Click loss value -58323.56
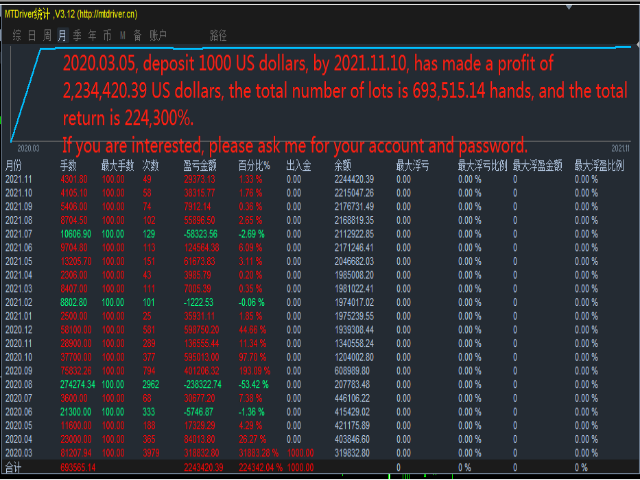Image resolution: width=640 pixels, height=480 pixels. [x=200, y=234]
